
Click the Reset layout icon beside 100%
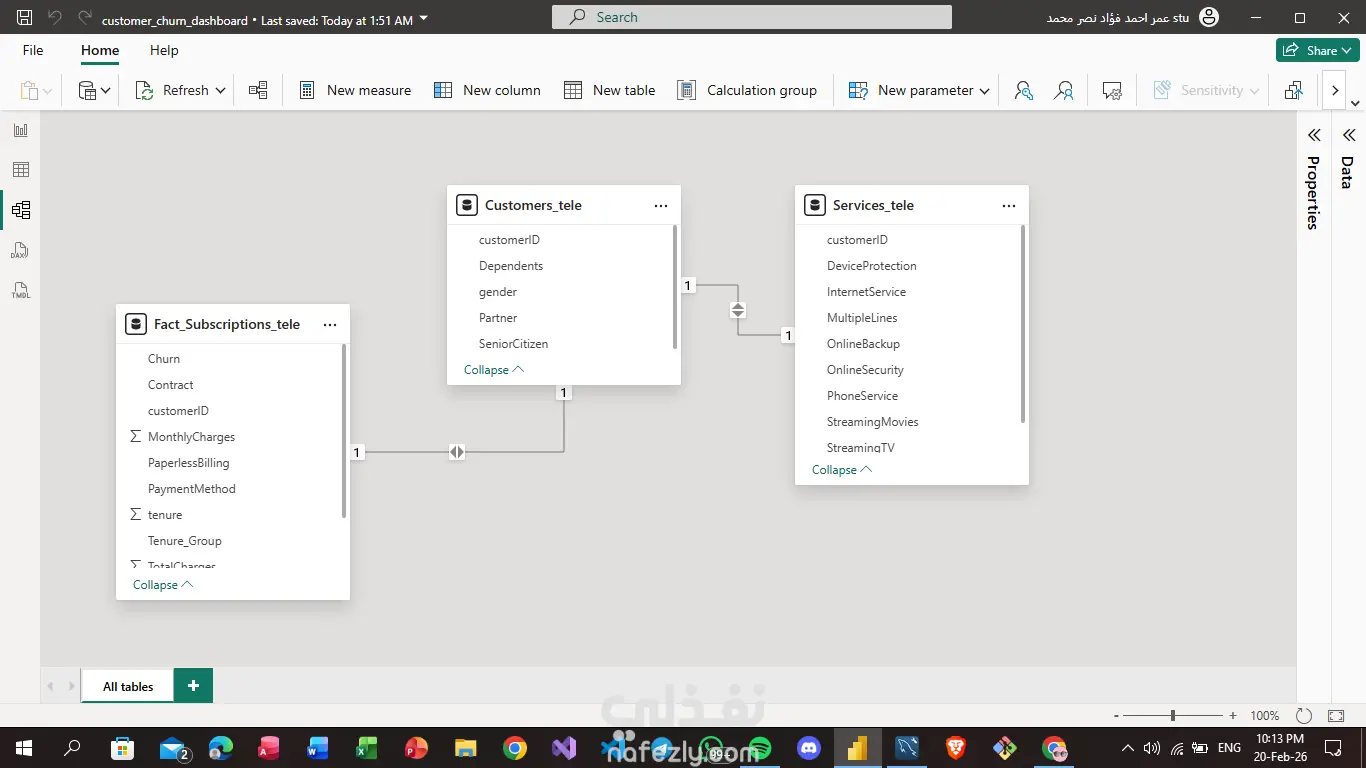pyautogui.click(x=1304, y=716)
